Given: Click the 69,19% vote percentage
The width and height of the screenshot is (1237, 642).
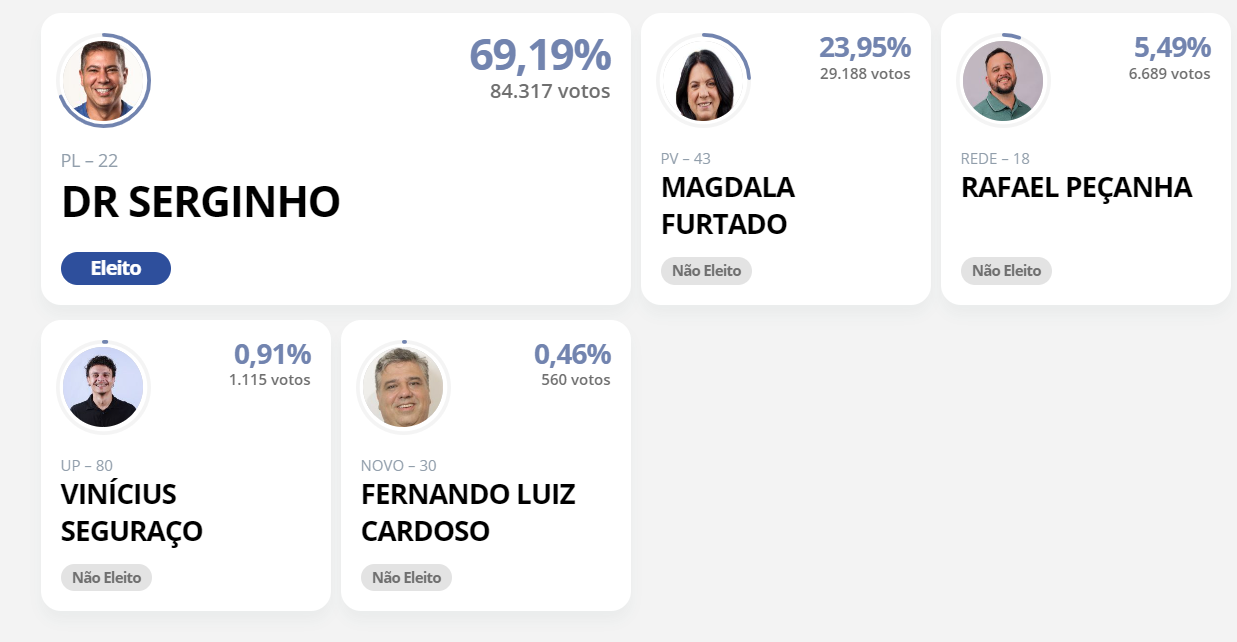Looking at the screenshot, I should pos(540,55).
